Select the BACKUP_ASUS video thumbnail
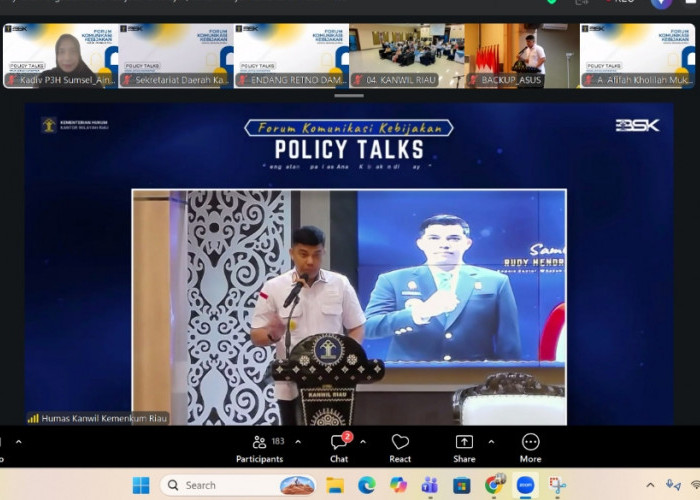Viewport: 700px width, 500px height. tap(522, 56)
